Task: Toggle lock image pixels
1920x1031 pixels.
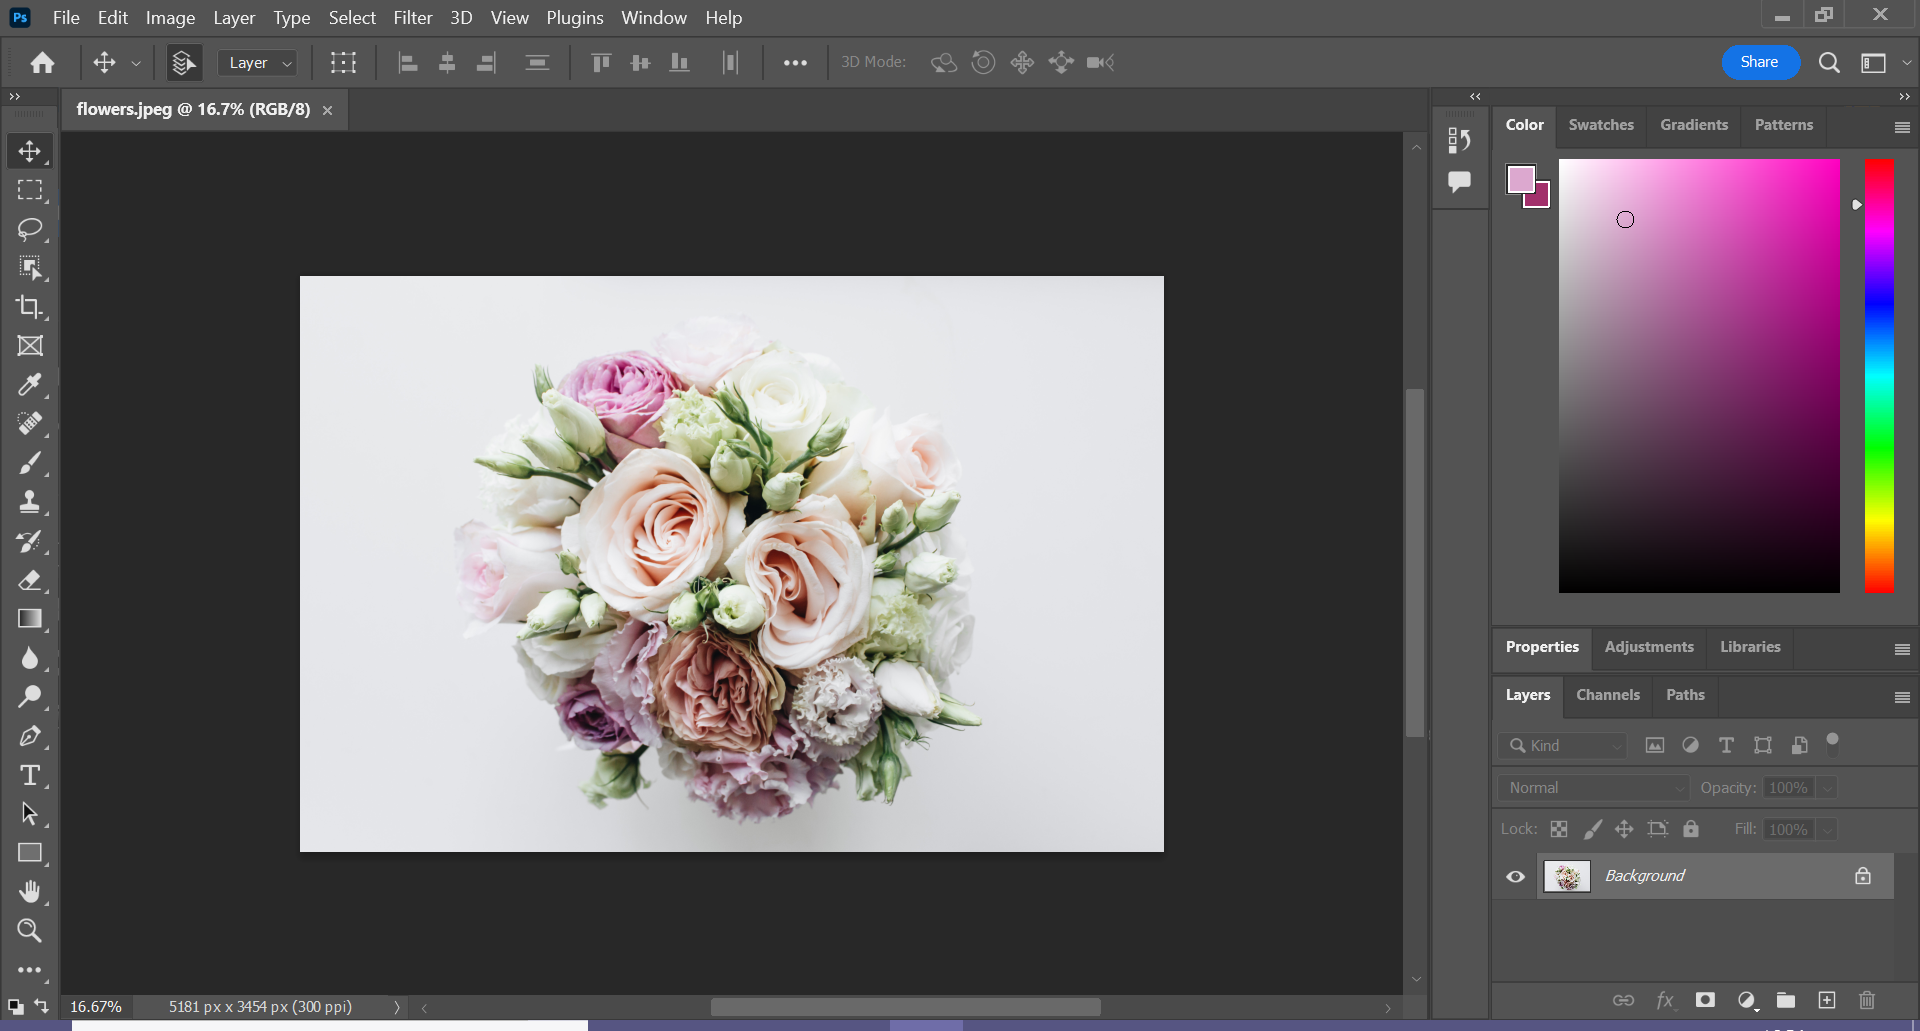Action: (x=1593, y=829)
